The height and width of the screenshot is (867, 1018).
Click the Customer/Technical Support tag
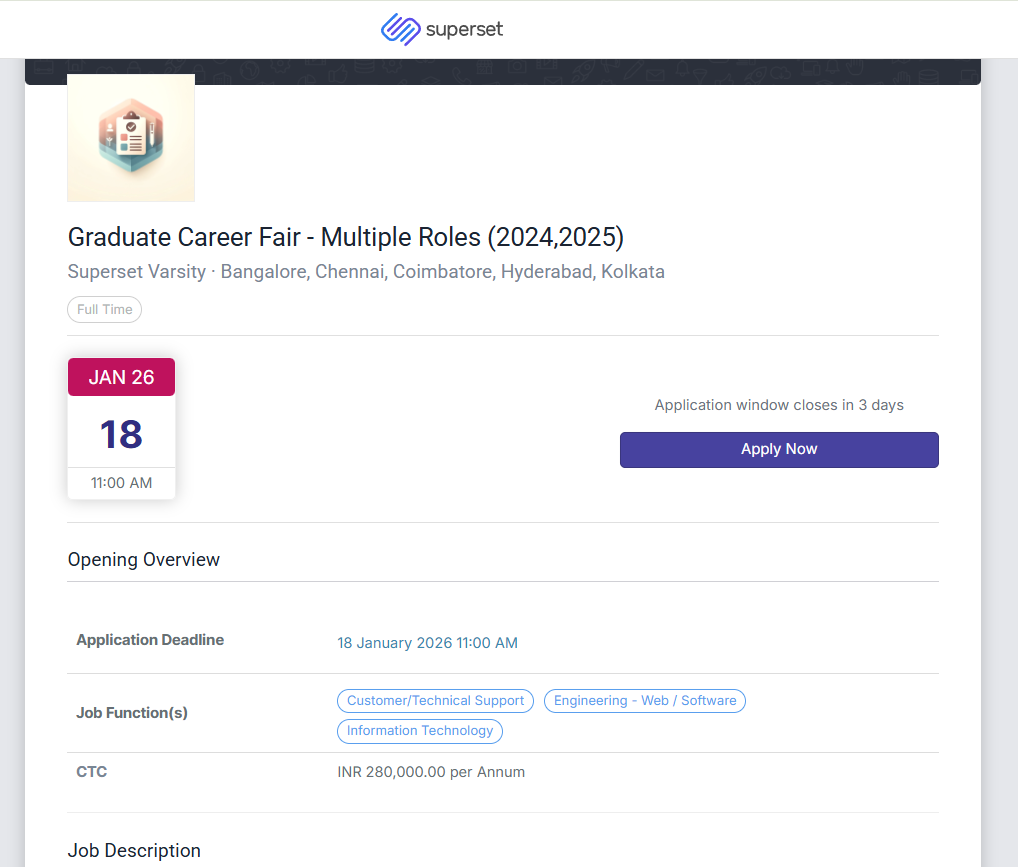tap(435, 701)
